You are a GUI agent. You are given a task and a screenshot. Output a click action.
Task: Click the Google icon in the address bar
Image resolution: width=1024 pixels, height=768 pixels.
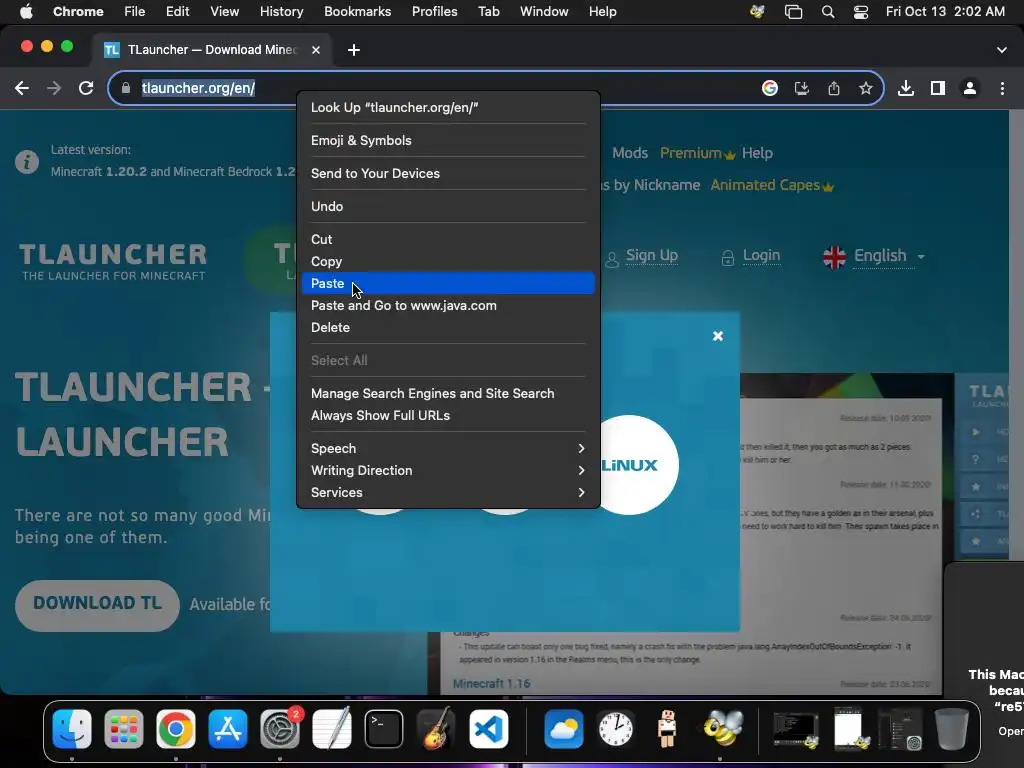(769, 88)
